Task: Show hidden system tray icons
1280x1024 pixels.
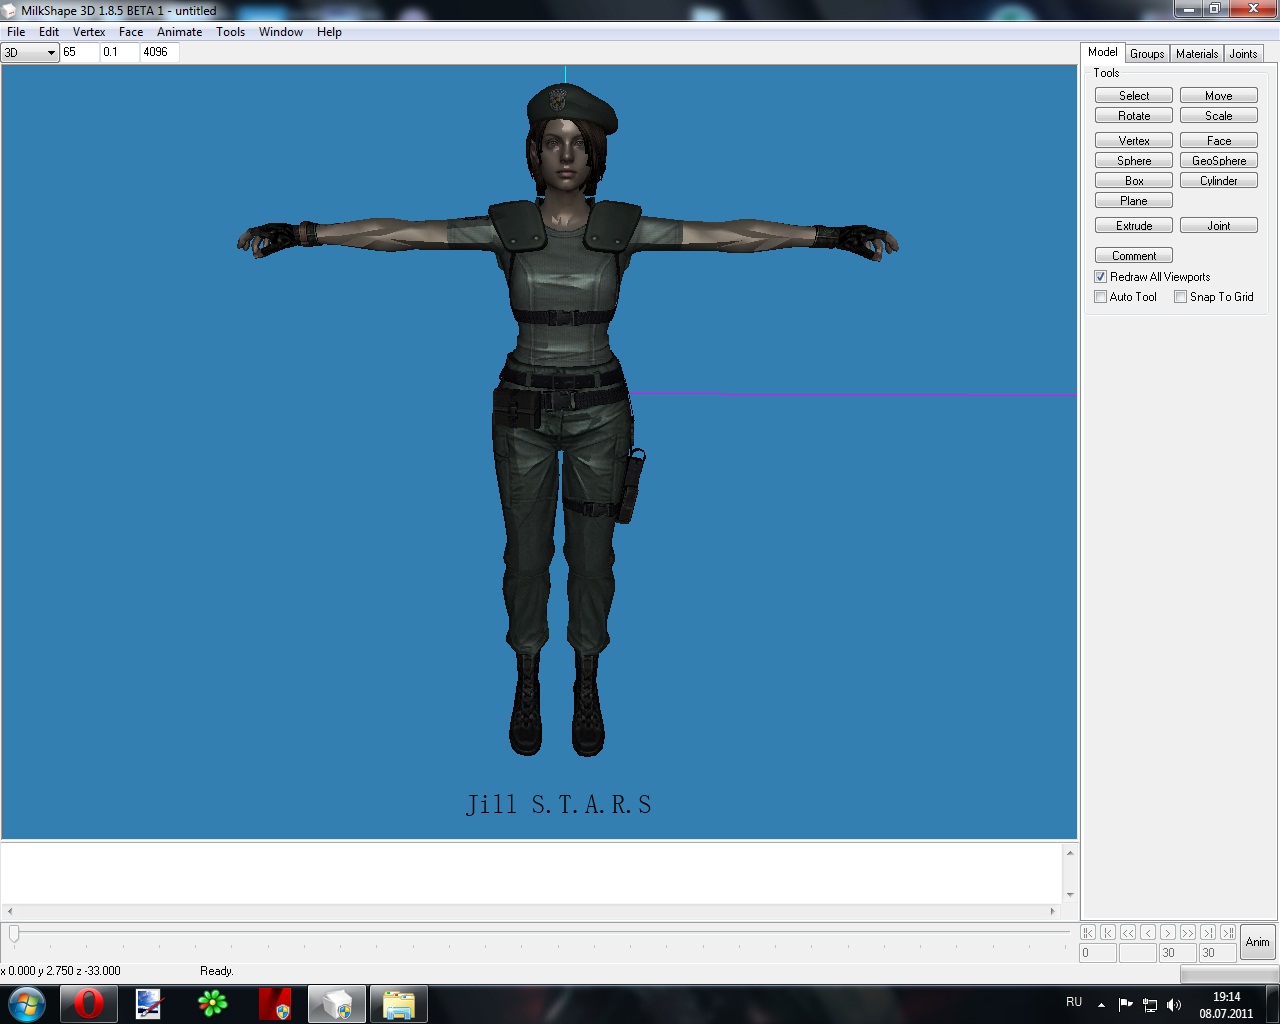Action: click(x=1101, y=1005)
